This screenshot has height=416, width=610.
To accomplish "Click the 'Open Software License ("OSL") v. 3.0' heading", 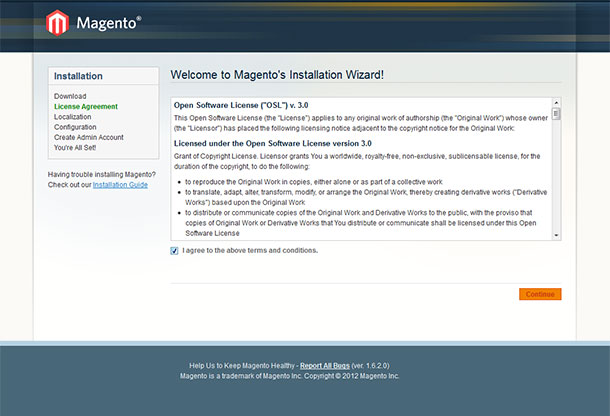I will tap(241, 105).
